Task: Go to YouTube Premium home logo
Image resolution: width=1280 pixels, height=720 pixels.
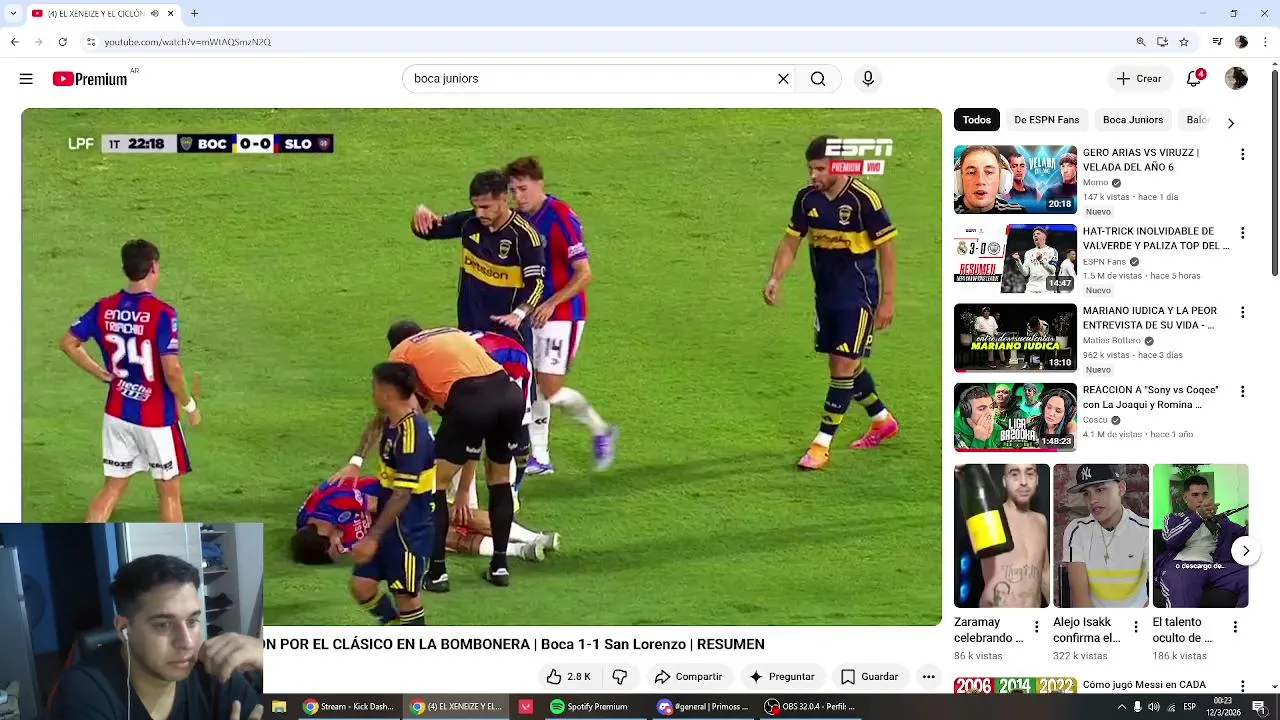Action: [x=90, y=79]
